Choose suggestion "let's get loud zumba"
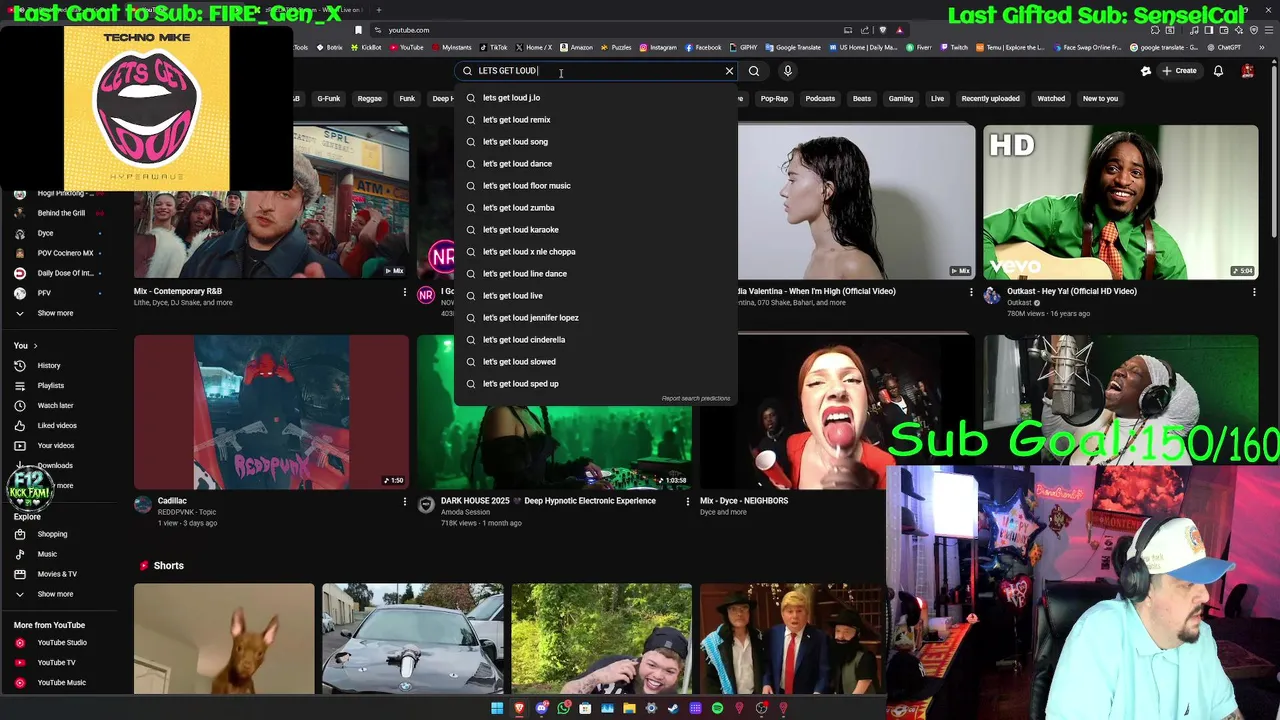The image size is (1280, 720). 596,208
